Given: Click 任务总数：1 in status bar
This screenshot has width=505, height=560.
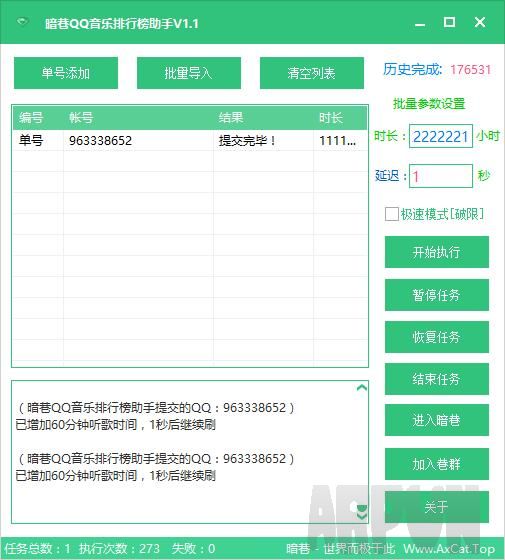Looking at the screenshot, I should [37, 548].
